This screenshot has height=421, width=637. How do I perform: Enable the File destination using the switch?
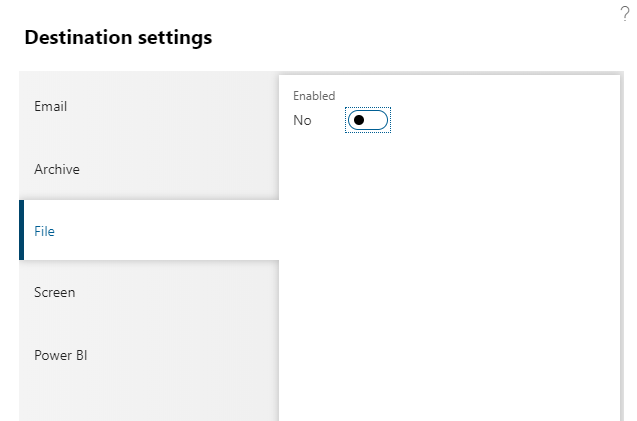367,120
